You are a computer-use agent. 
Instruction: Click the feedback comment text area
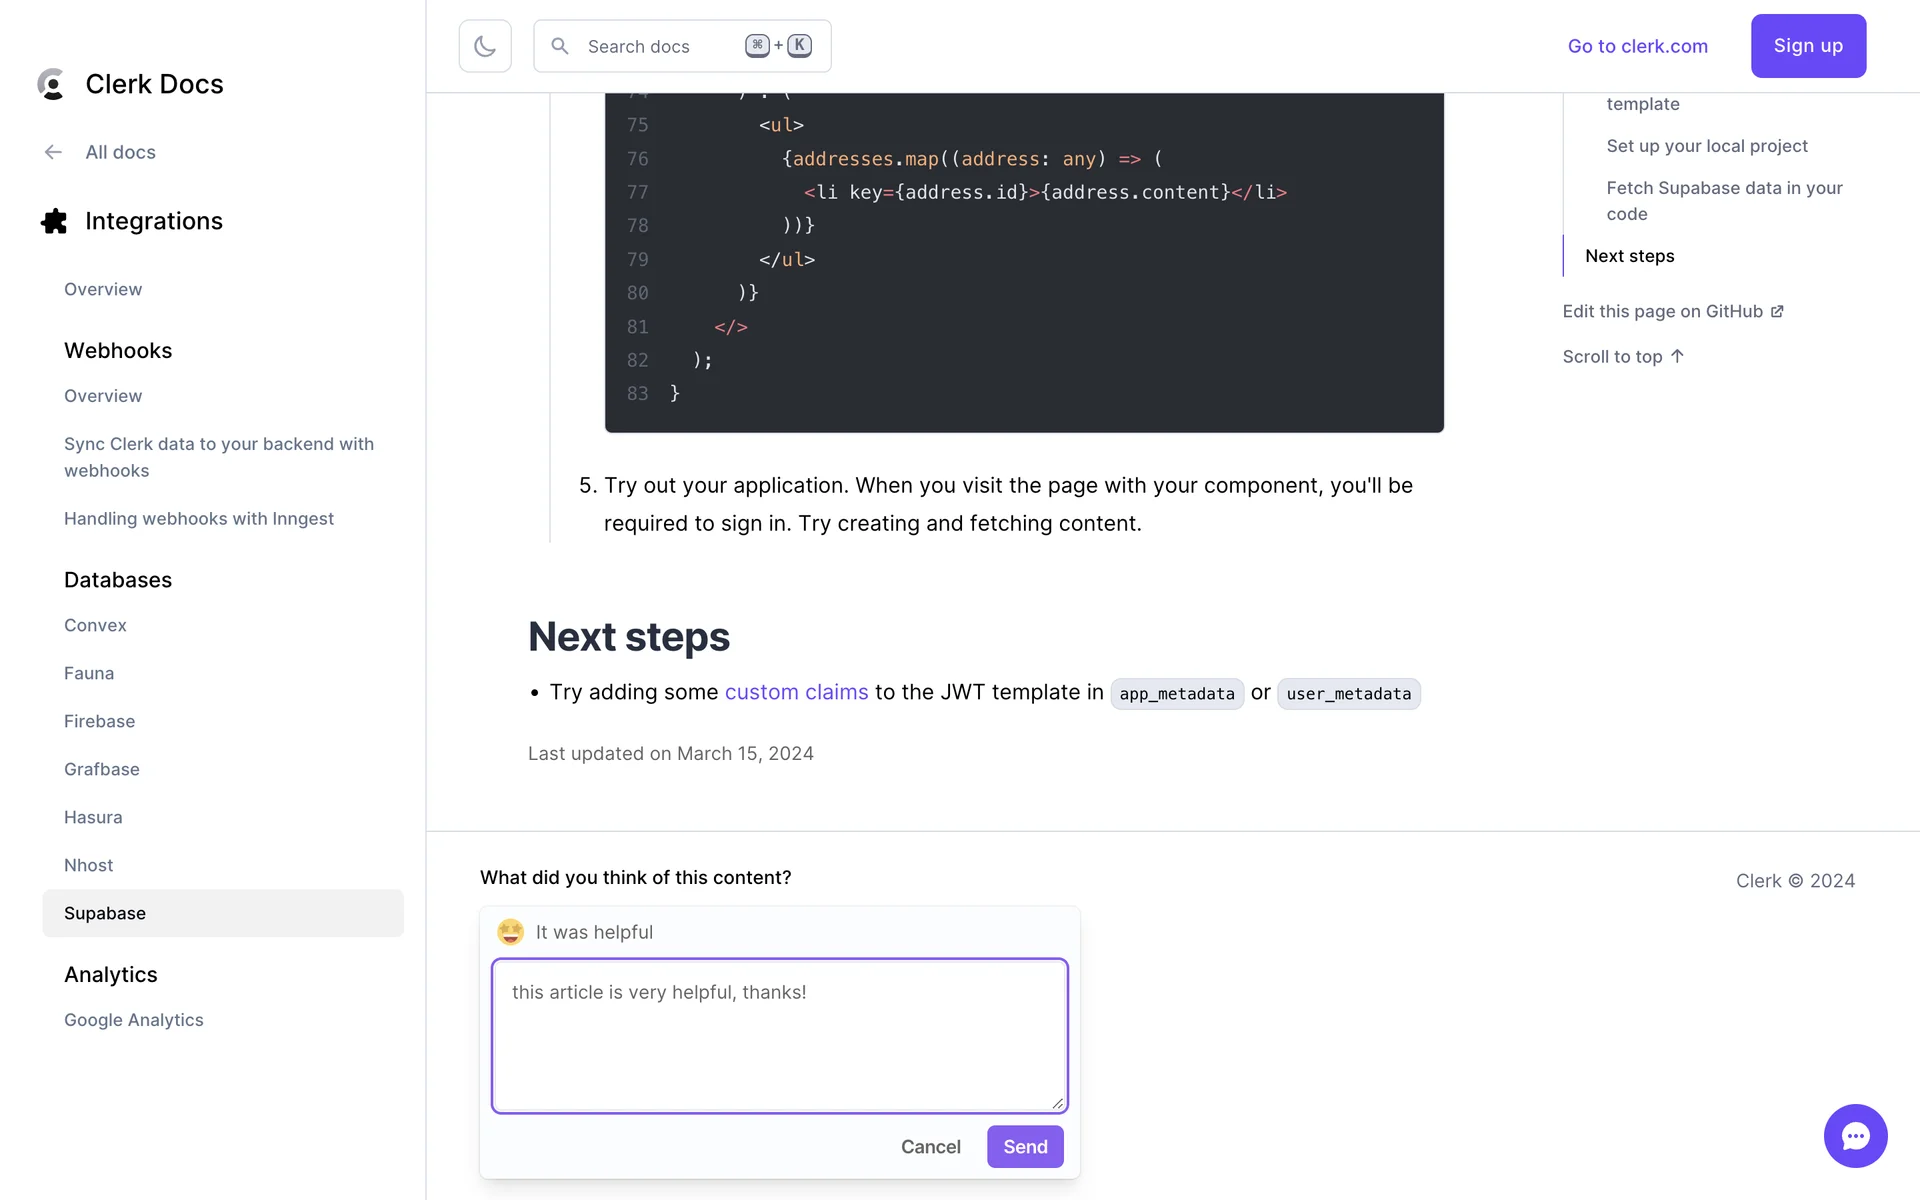pyautogui.click(x=779, y=1035)
